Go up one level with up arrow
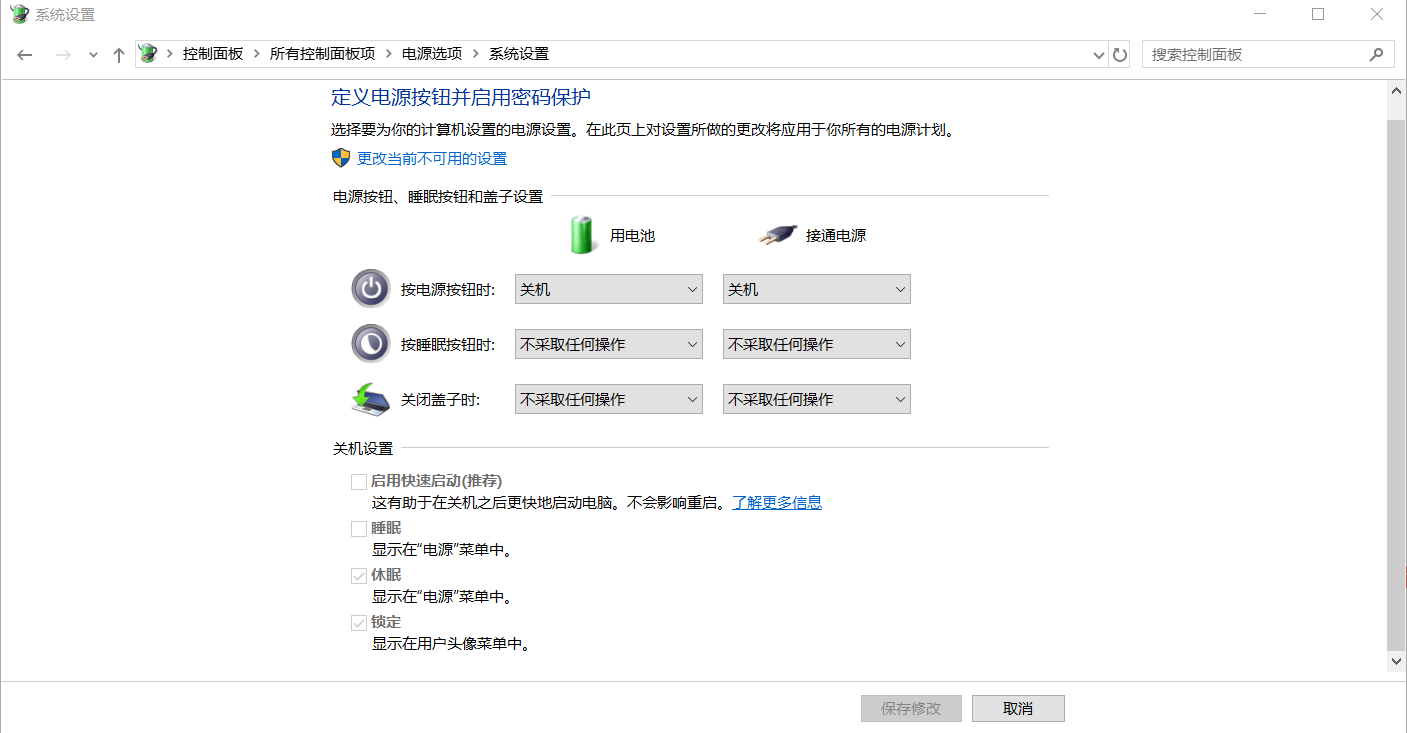This screenshot has height=733, width=1407. (x=118, y=54)
